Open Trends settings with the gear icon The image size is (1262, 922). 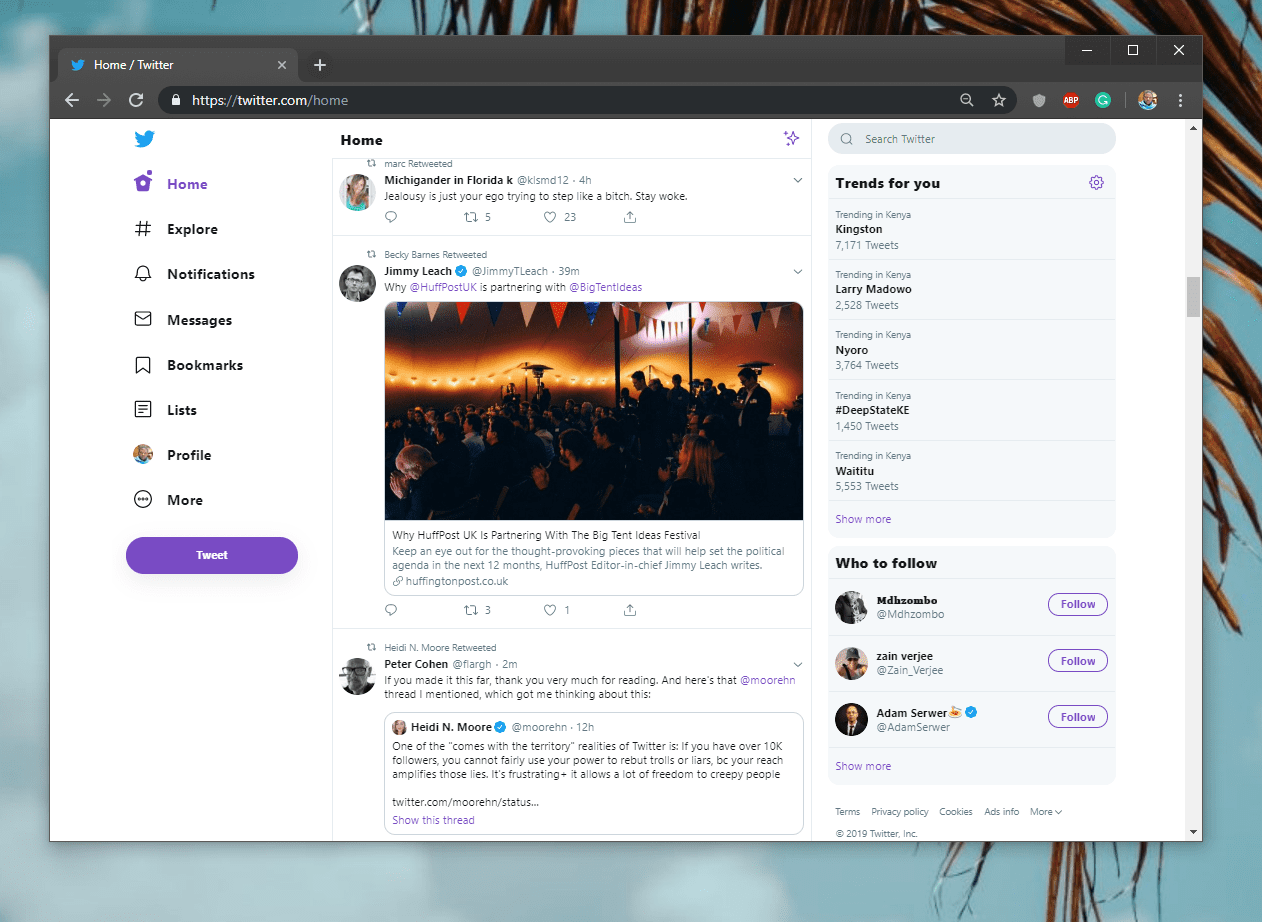click(1096, 182)
